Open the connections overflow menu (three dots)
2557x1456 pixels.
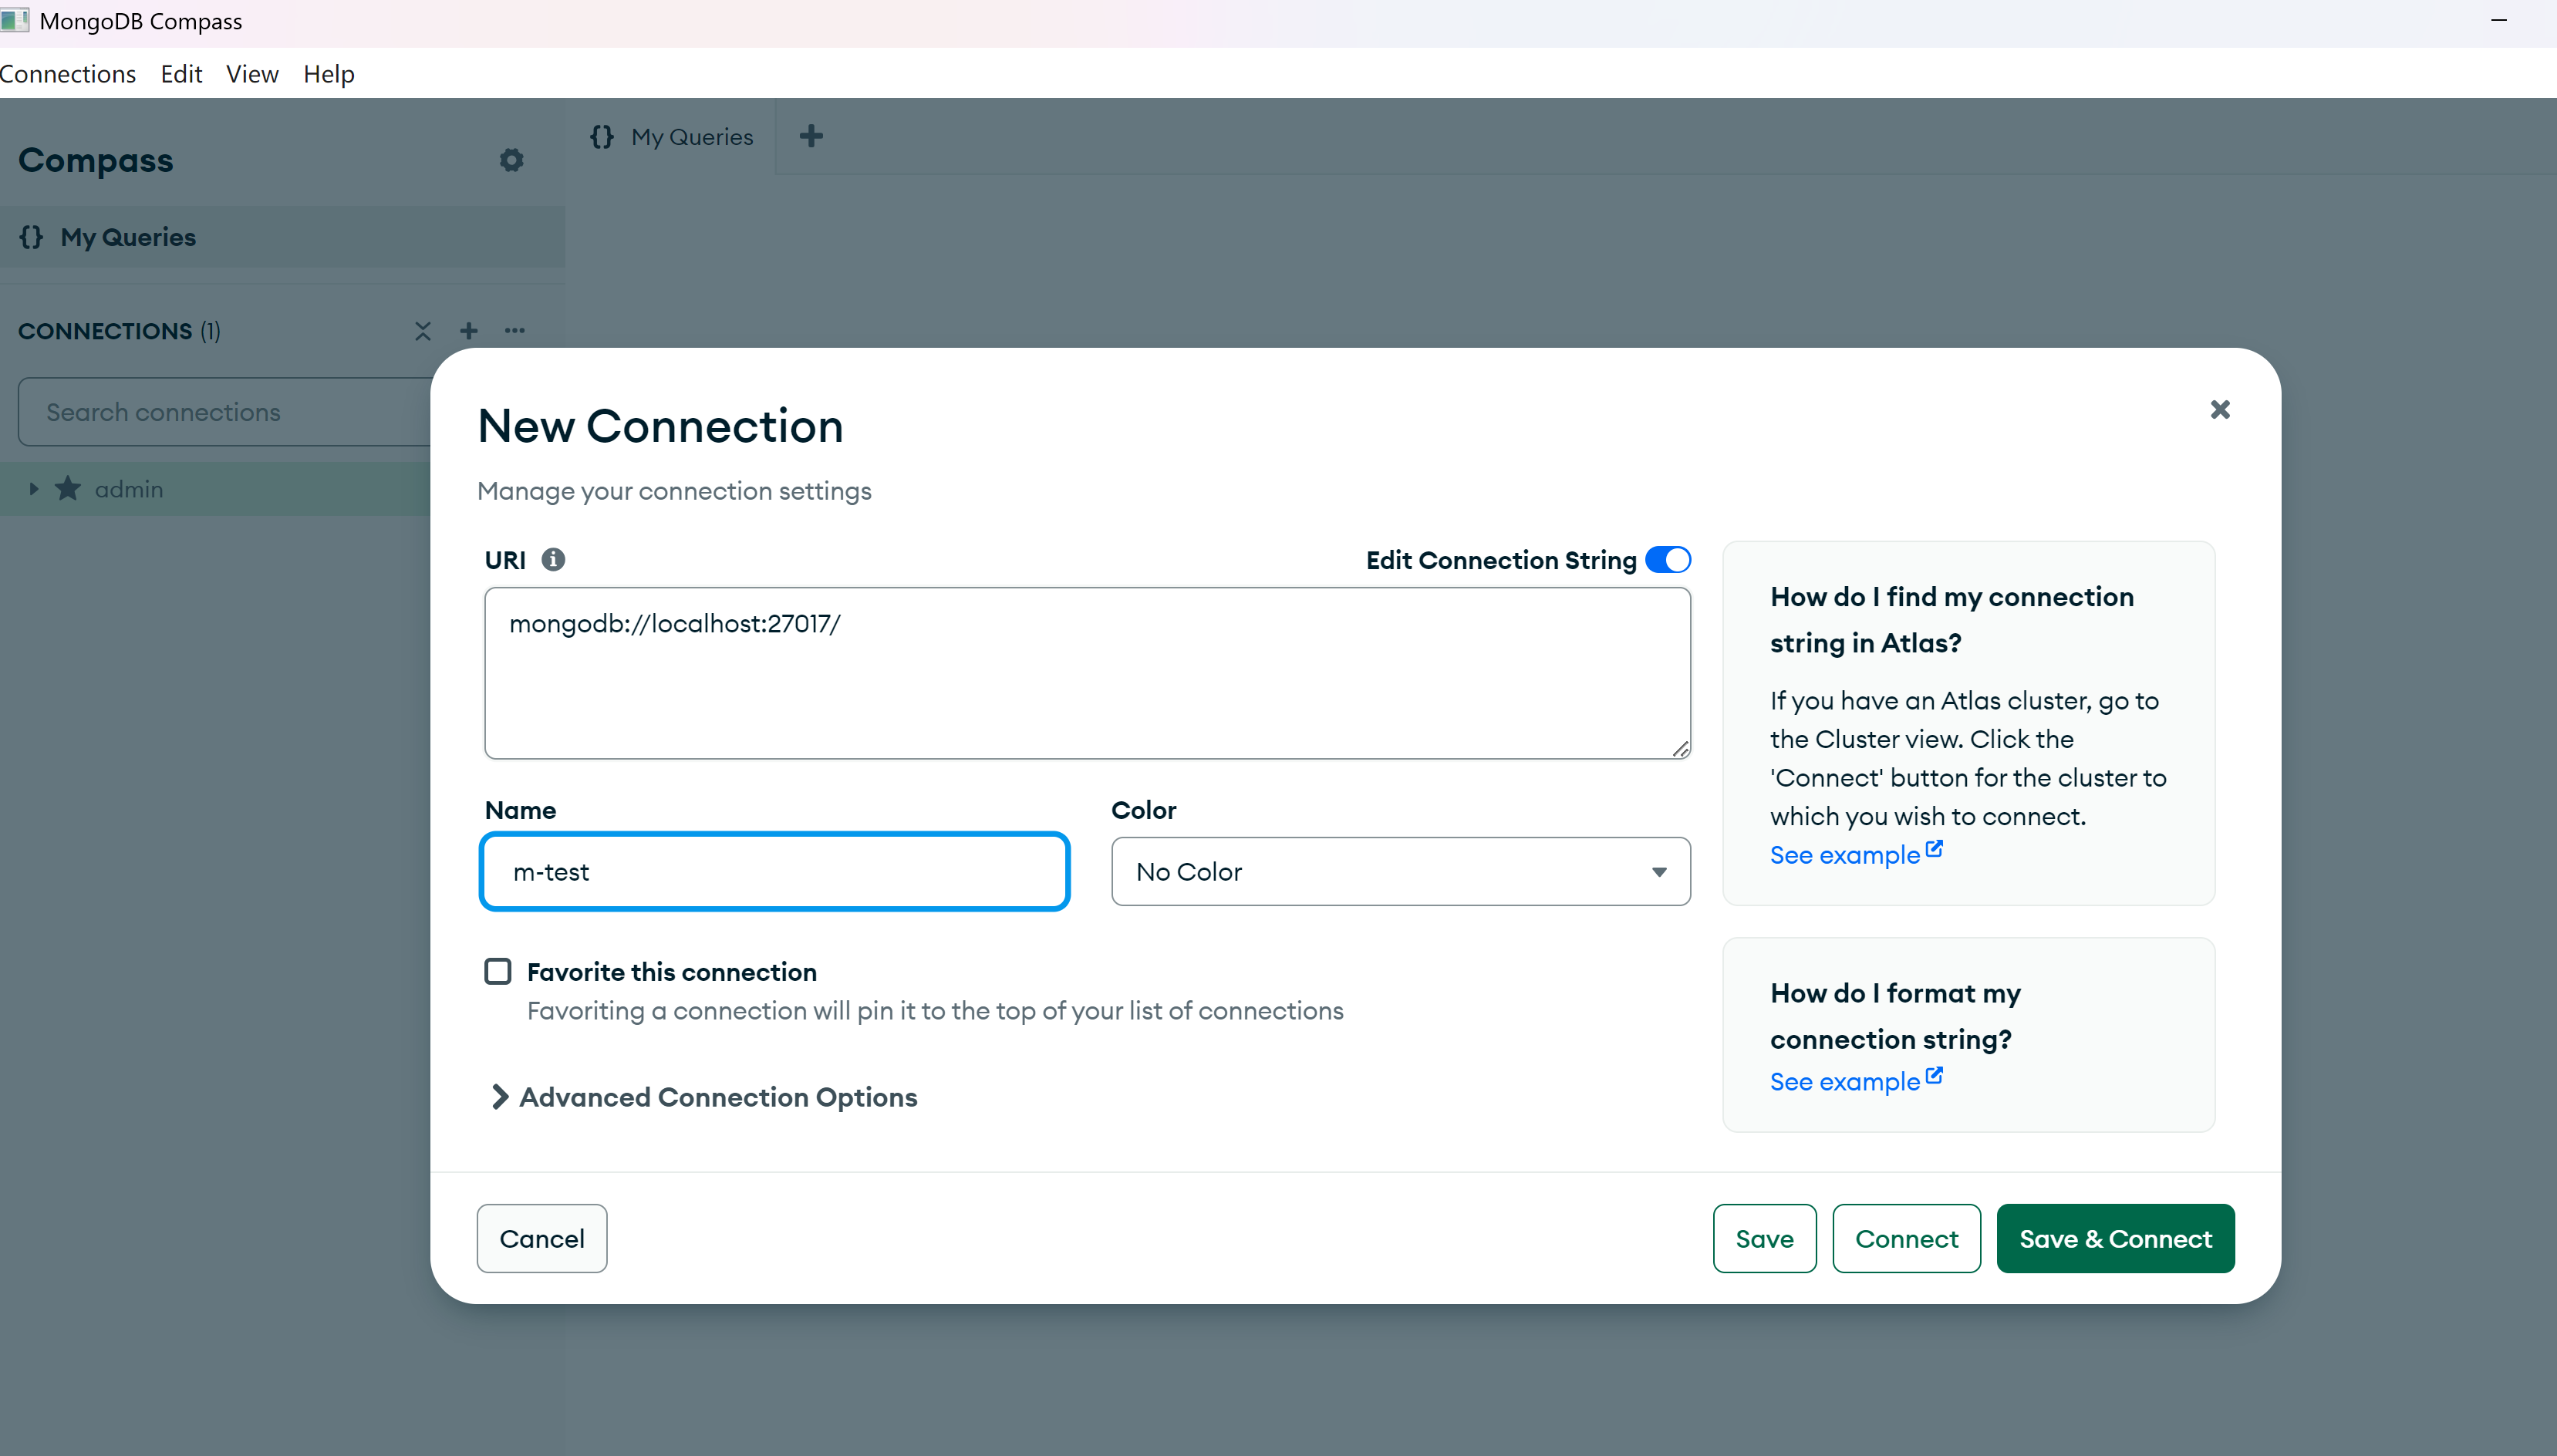pyautogui.click(x=515, y=331)
